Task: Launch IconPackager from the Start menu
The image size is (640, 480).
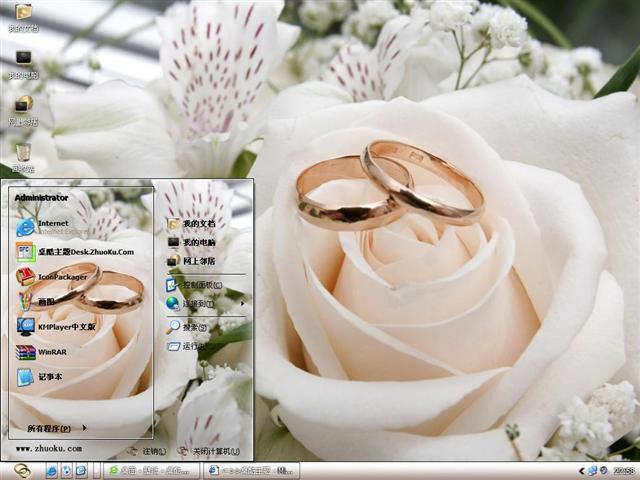Action: tap(52, 276)
